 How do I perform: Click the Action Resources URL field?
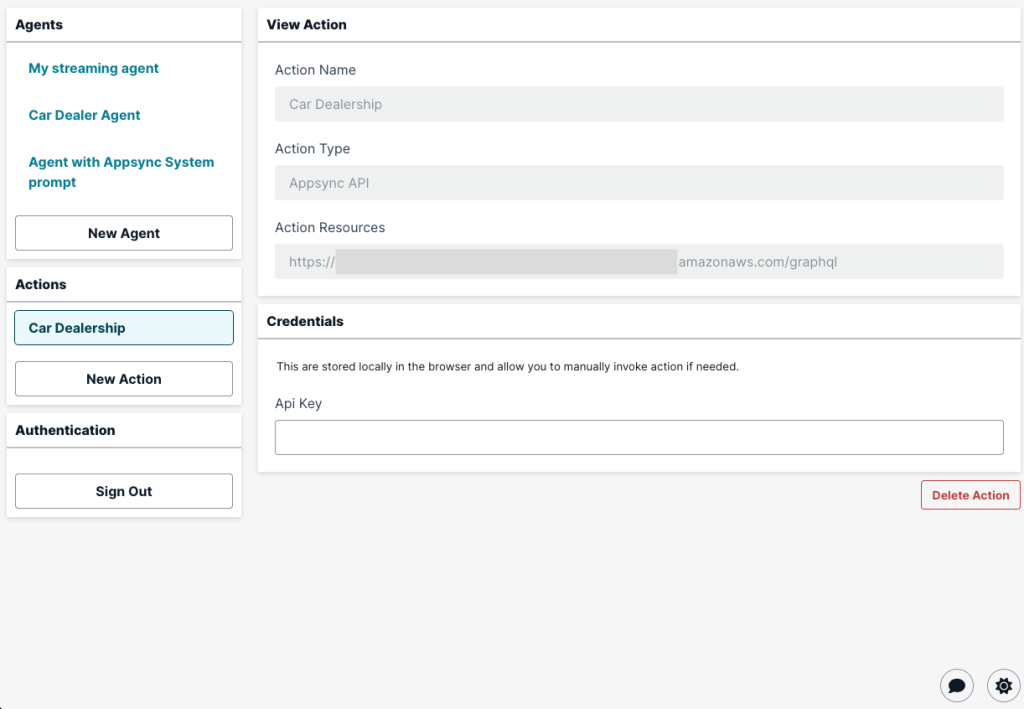pos(639,261)
